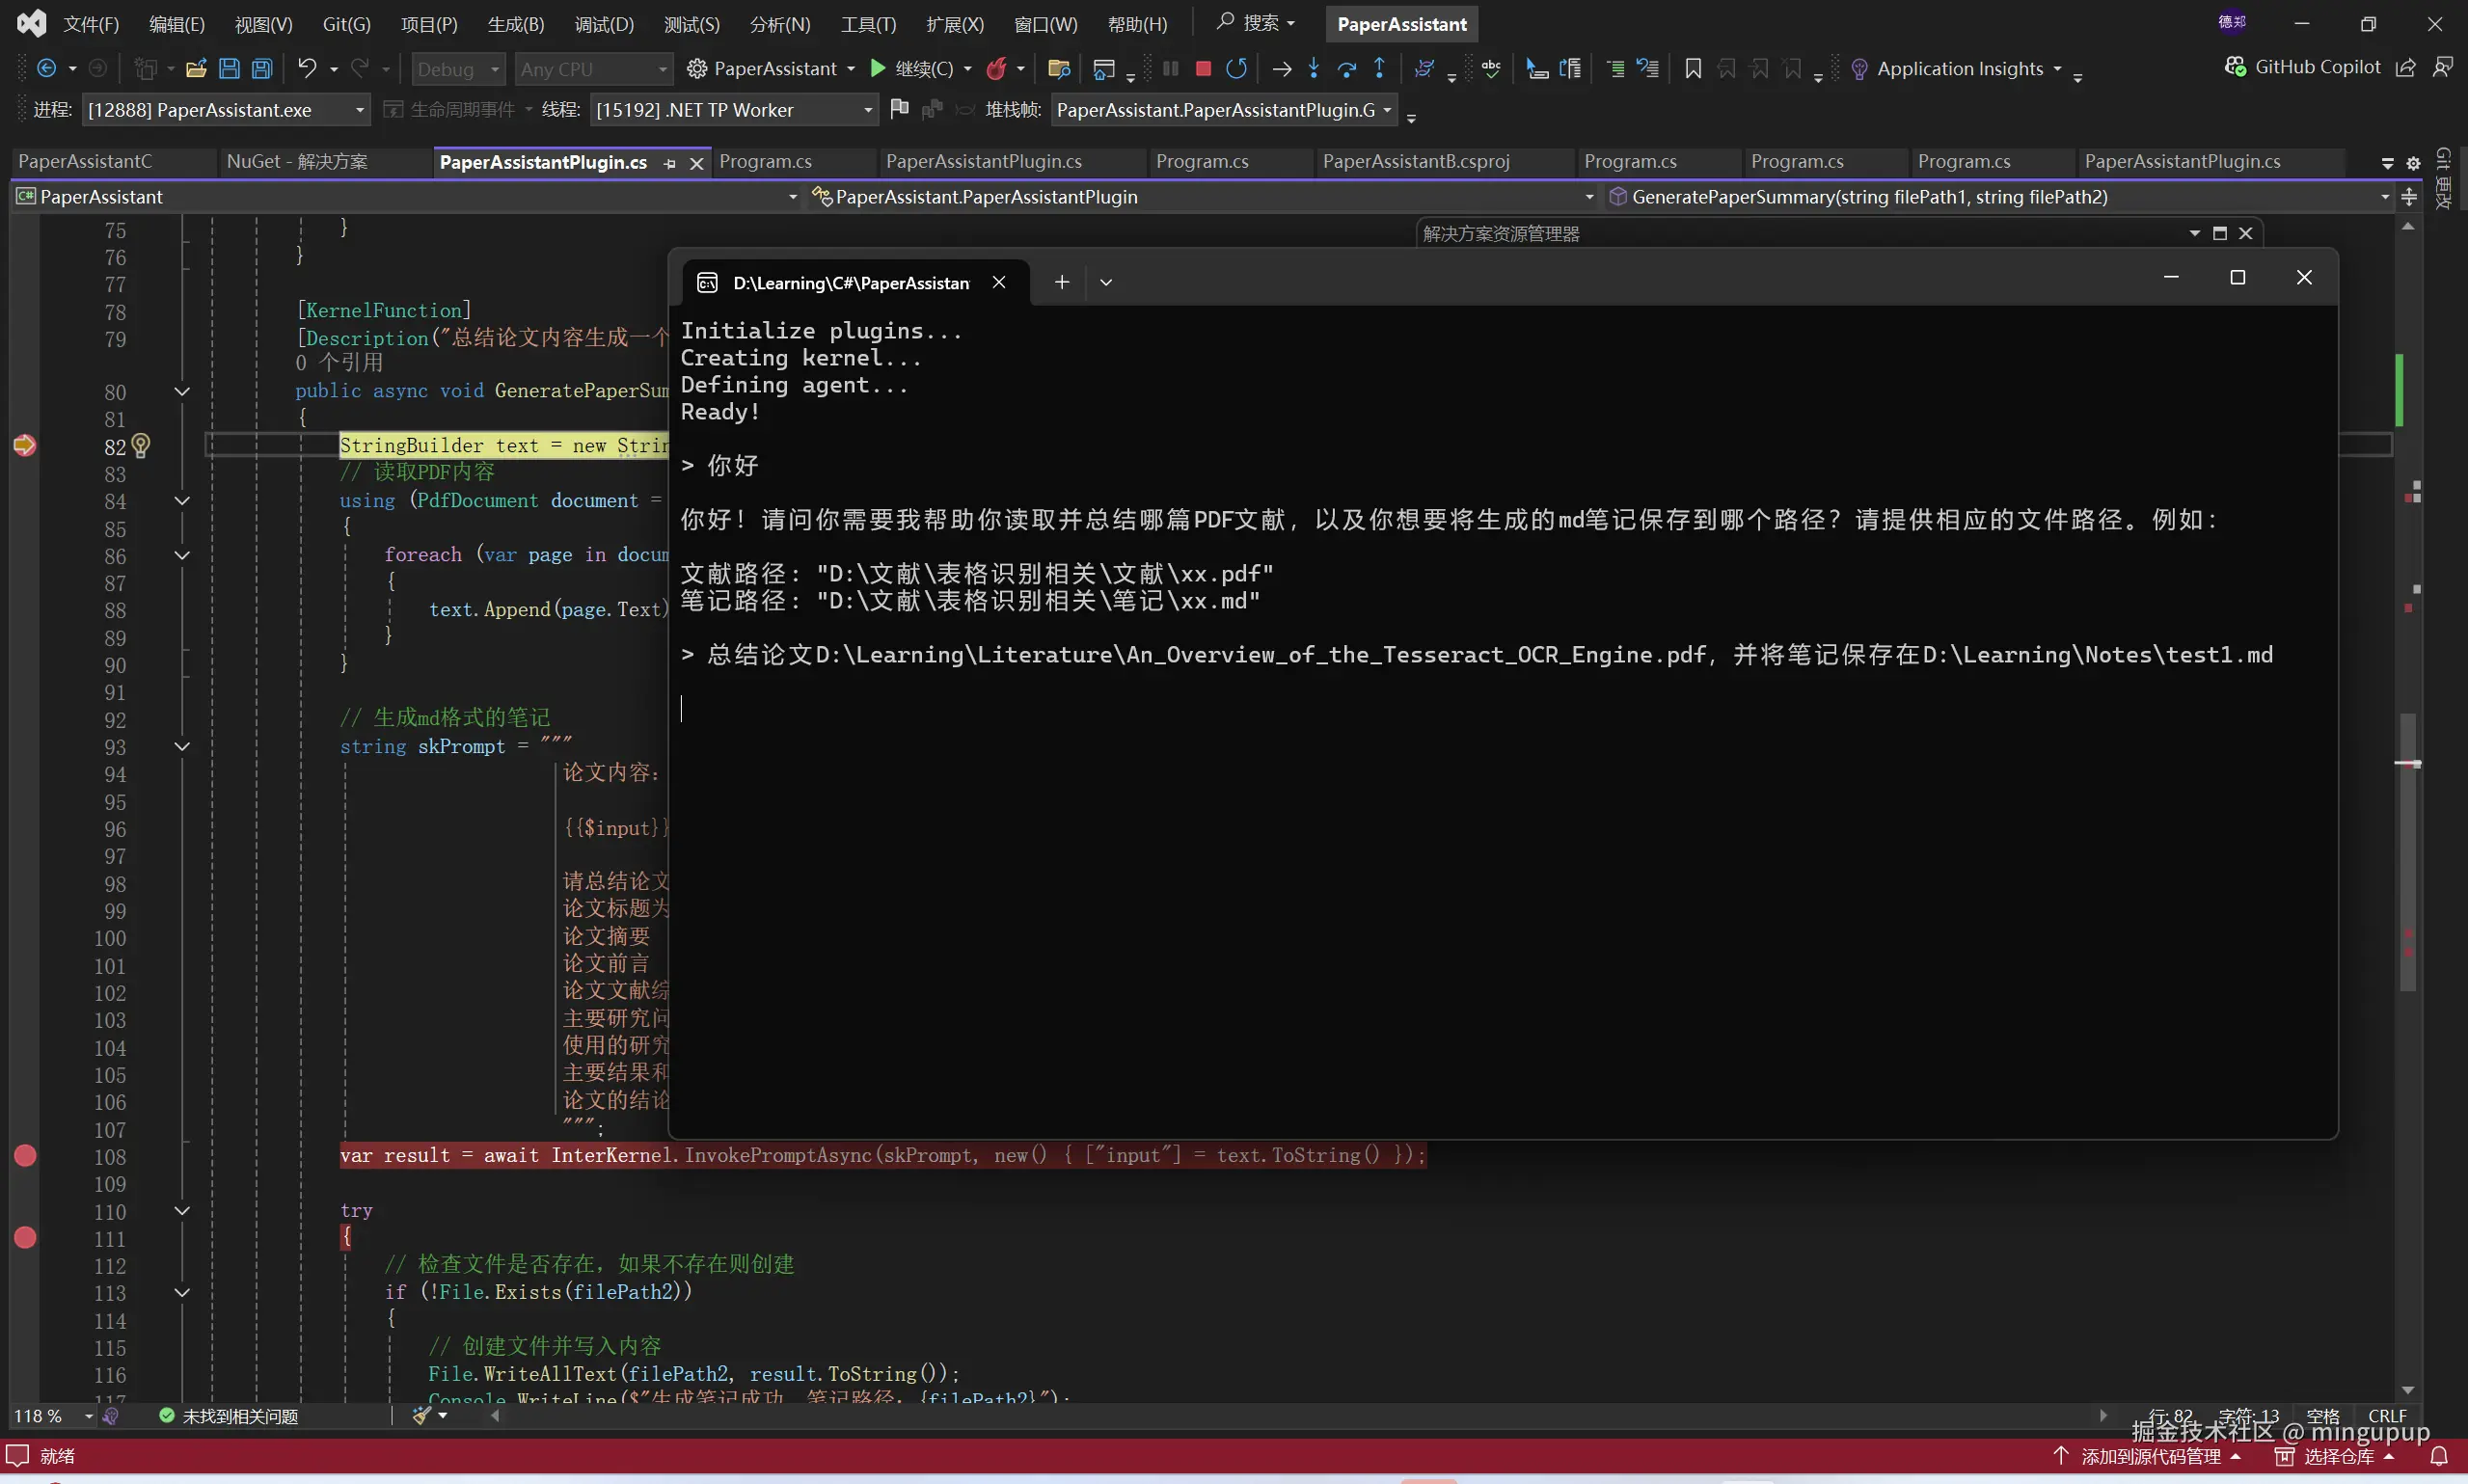Toggle the breakpoint on line 108

(x=25, y=1156)
